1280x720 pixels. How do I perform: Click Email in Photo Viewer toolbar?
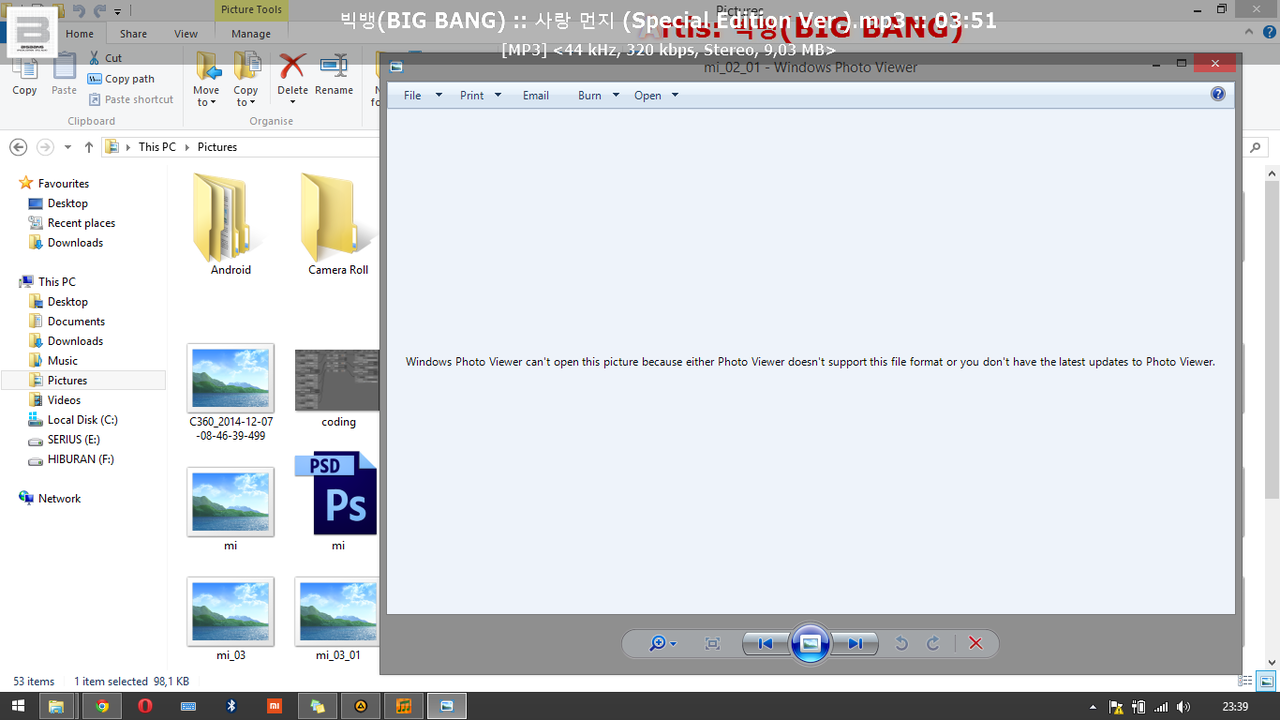536,95
